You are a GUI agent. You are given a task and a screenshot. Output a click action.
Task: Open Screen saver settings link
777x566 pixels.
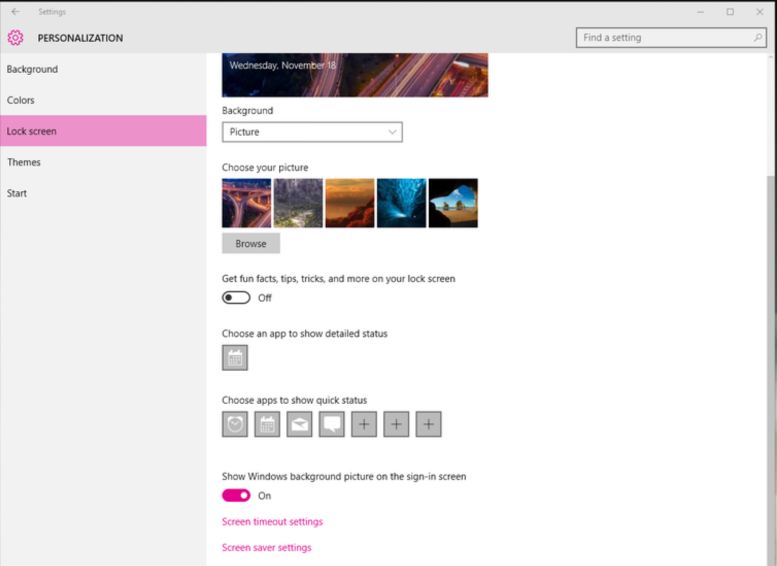[267, 547]
